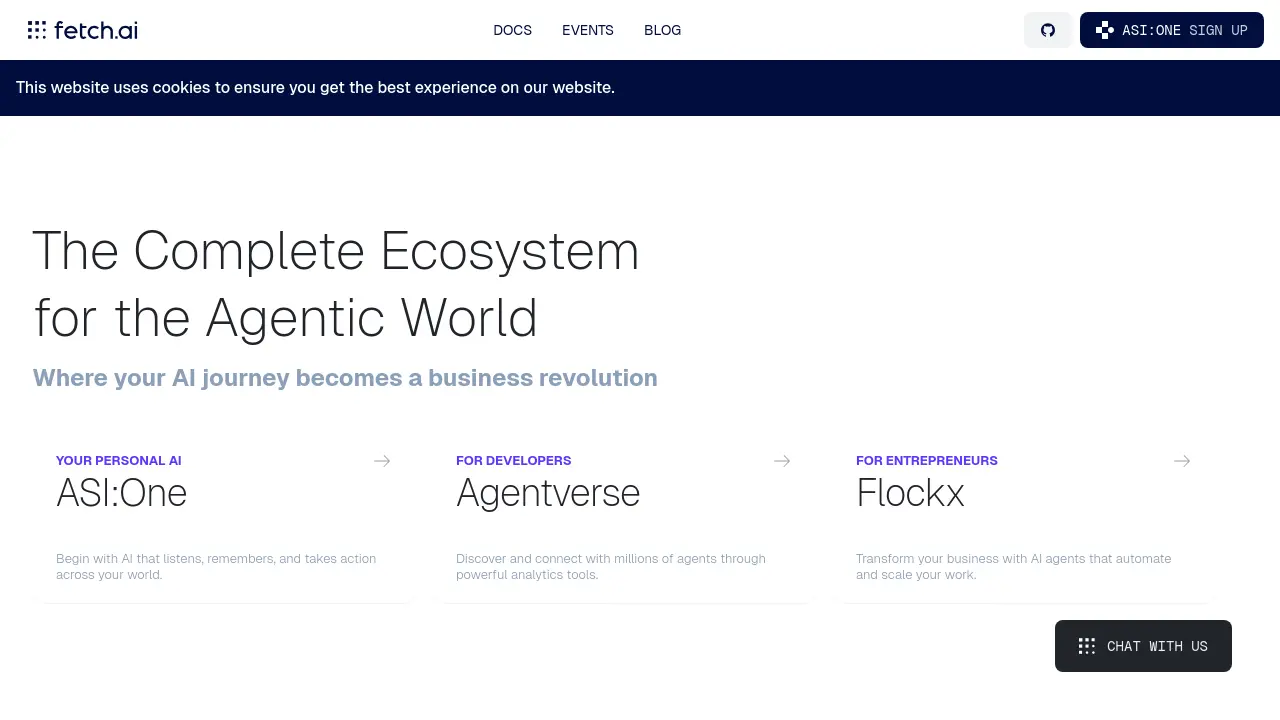Screen dimensions: 1280x720
Task: Click the Agentverse card heading
Action: click(548, 493)
